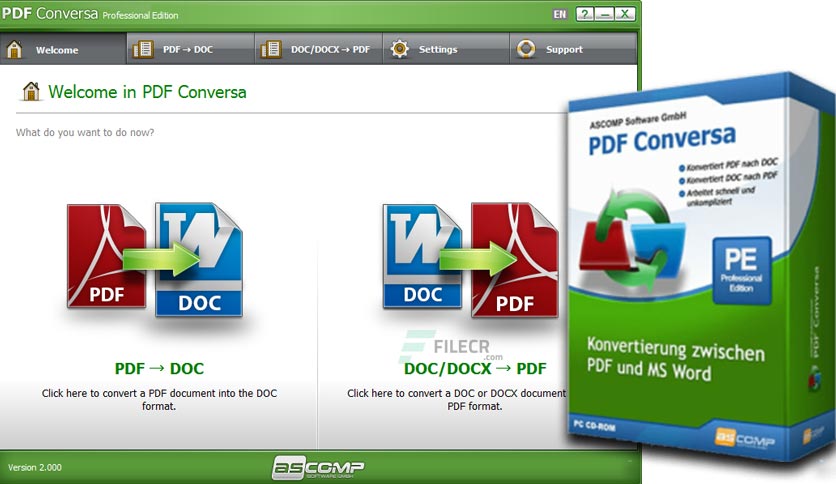Switch to the PDF → DOC tab
This screenshot has height=484, width=836.
click(x=190, y=49)
